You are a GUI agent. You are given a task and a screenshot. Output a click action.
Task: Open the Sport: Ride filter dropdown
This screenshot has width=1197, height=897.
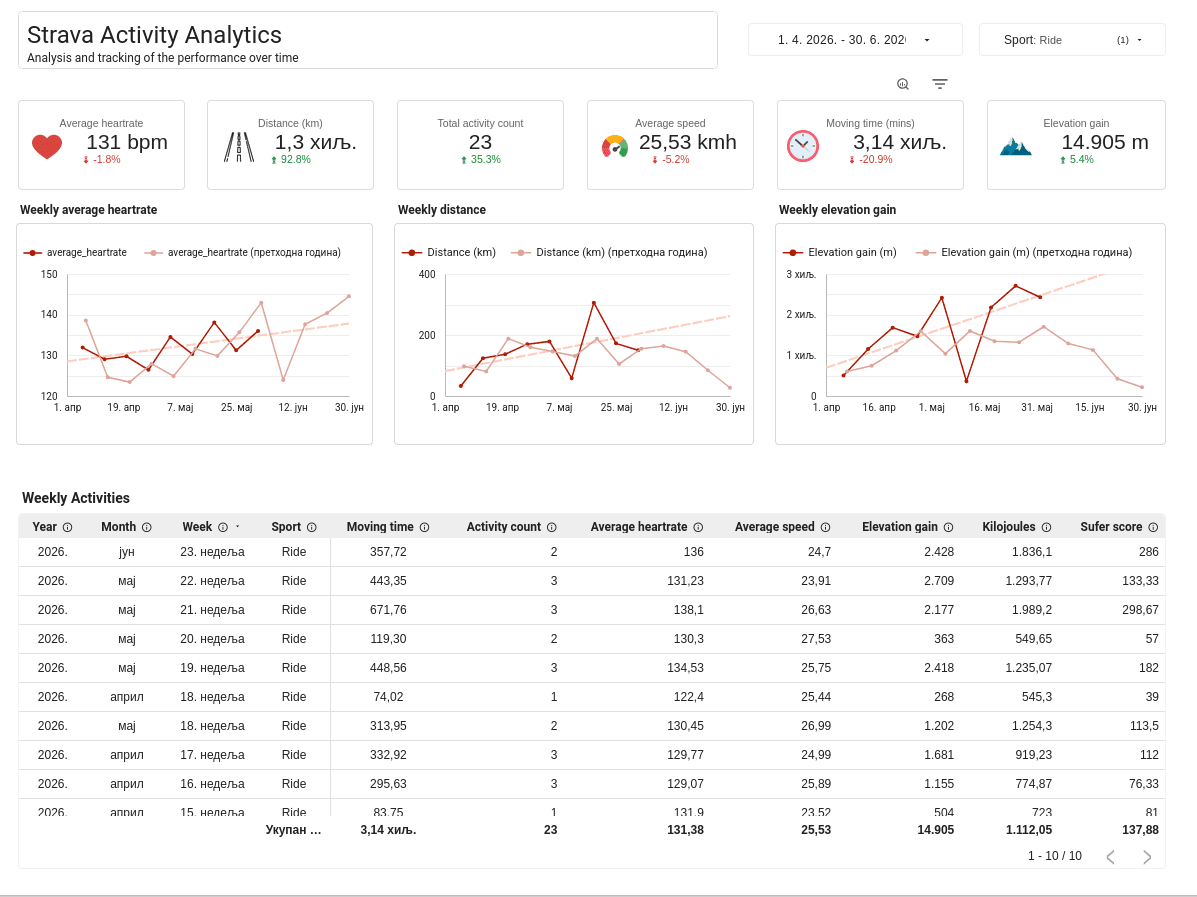[1072, 40]
